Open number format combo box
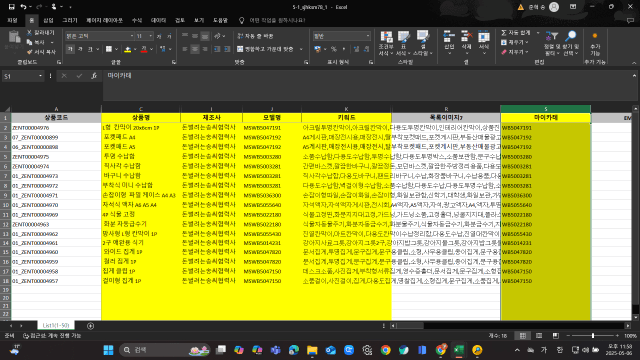 pos(342,36)
